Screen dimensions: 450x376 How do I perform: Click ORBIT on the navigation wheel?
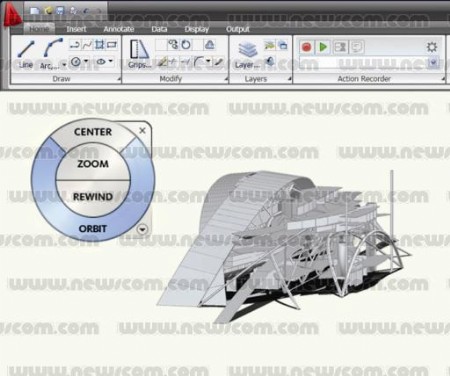(93, 229)
